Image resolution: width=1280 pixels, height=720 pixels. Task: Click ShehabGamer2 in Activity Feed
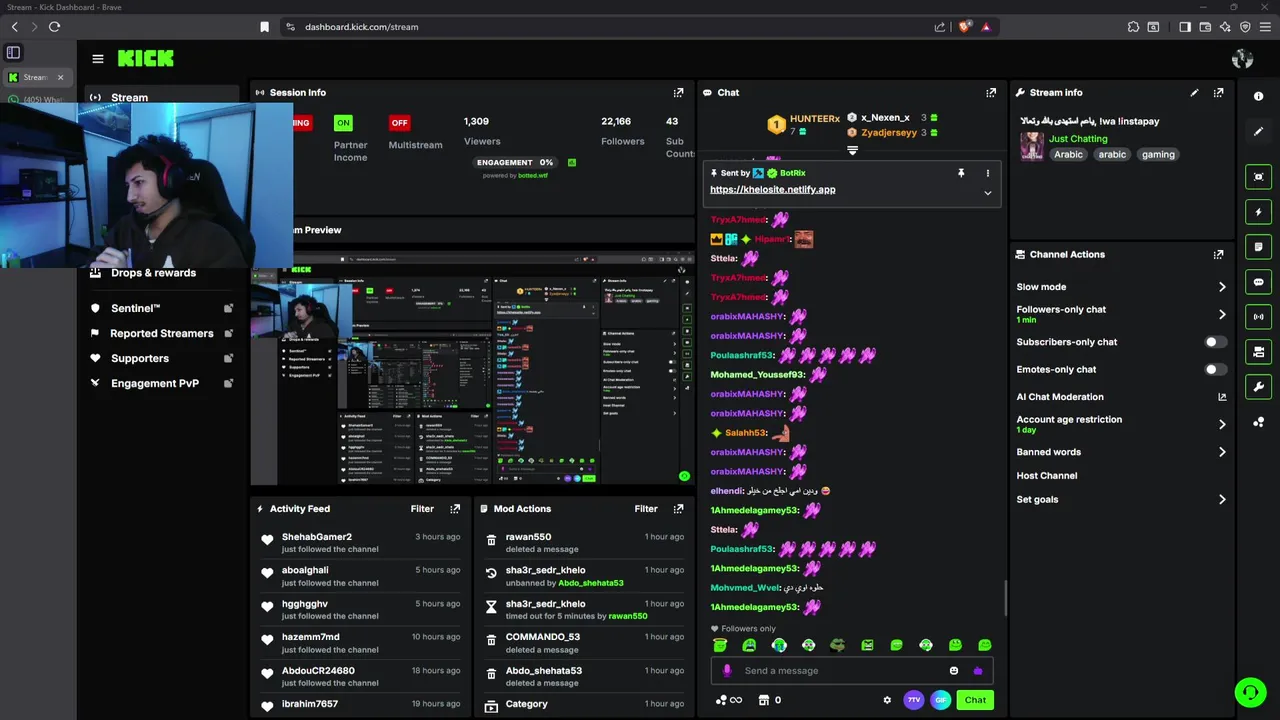(x=317, y=537)
